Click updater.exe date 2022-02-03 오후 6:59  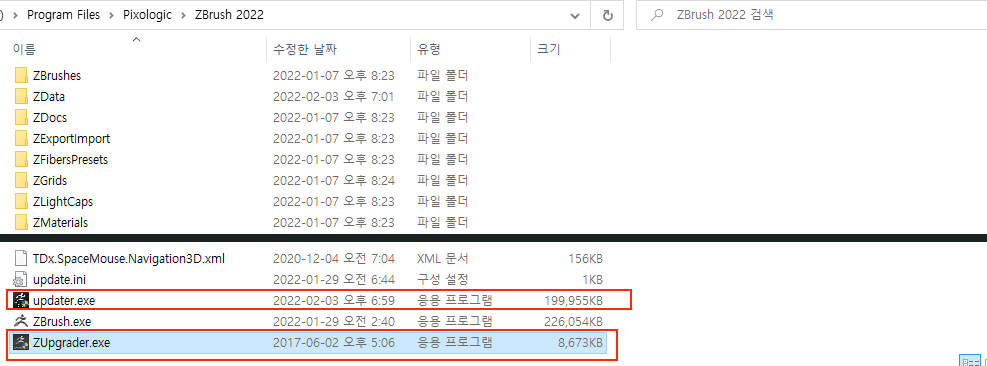click(x=334, y=300)
